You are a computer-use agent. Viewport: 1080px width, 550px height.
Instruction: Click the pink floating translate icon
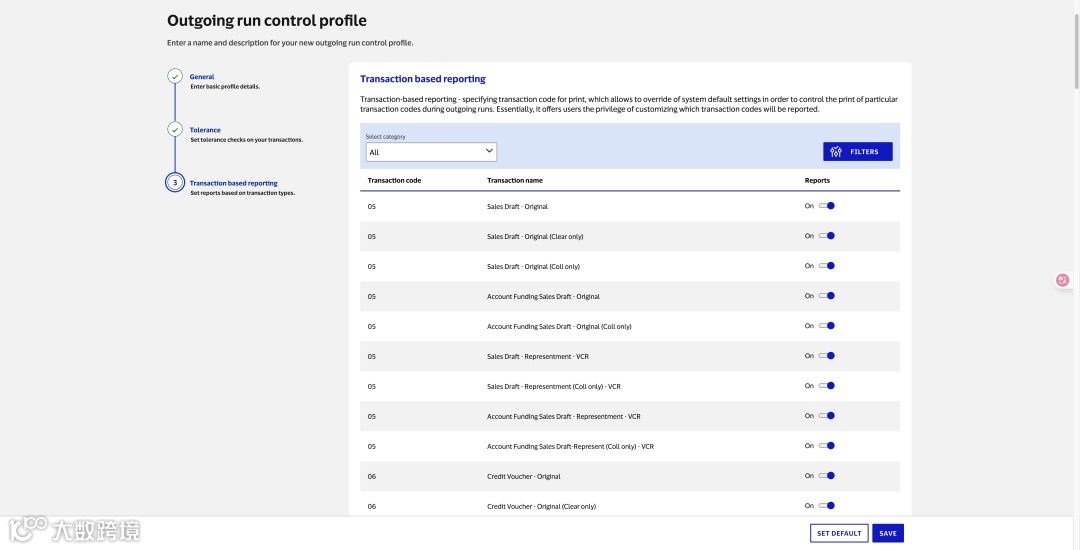coord(1063,280)
